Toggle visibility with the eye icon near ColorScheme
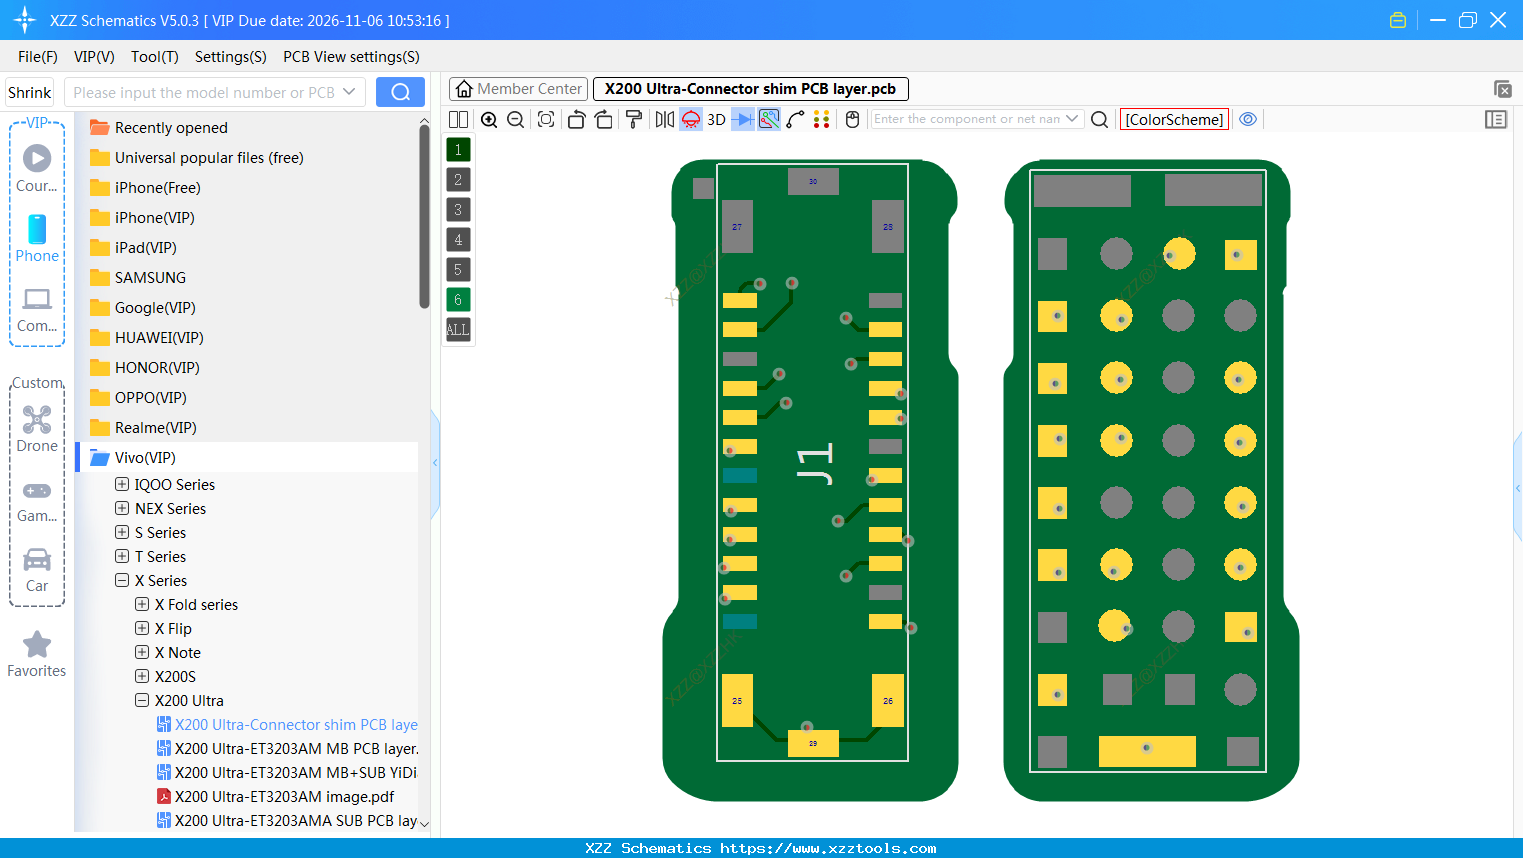Image resolution: width=1523 pixels, height=858 pixels. coord(1248,119)
